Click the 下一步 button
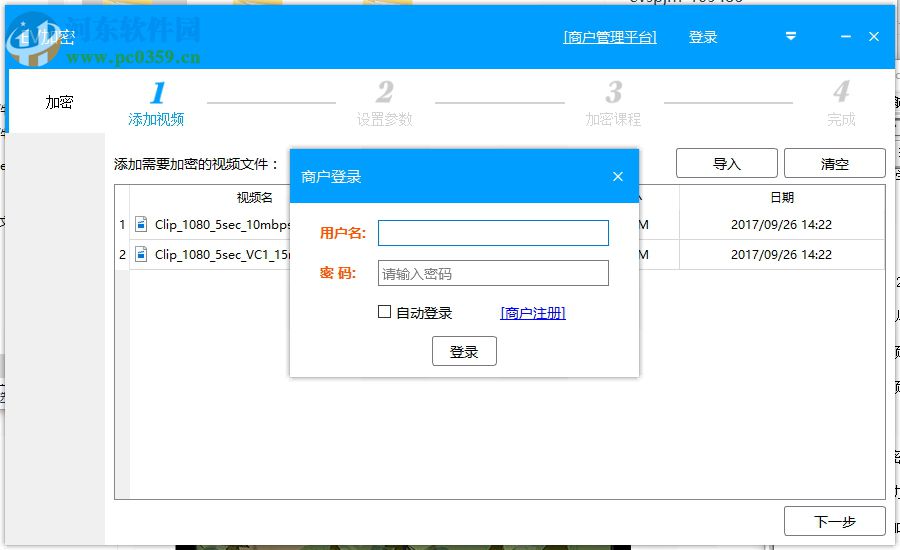This screenshot has height=550, width=900. click(835, 521)
